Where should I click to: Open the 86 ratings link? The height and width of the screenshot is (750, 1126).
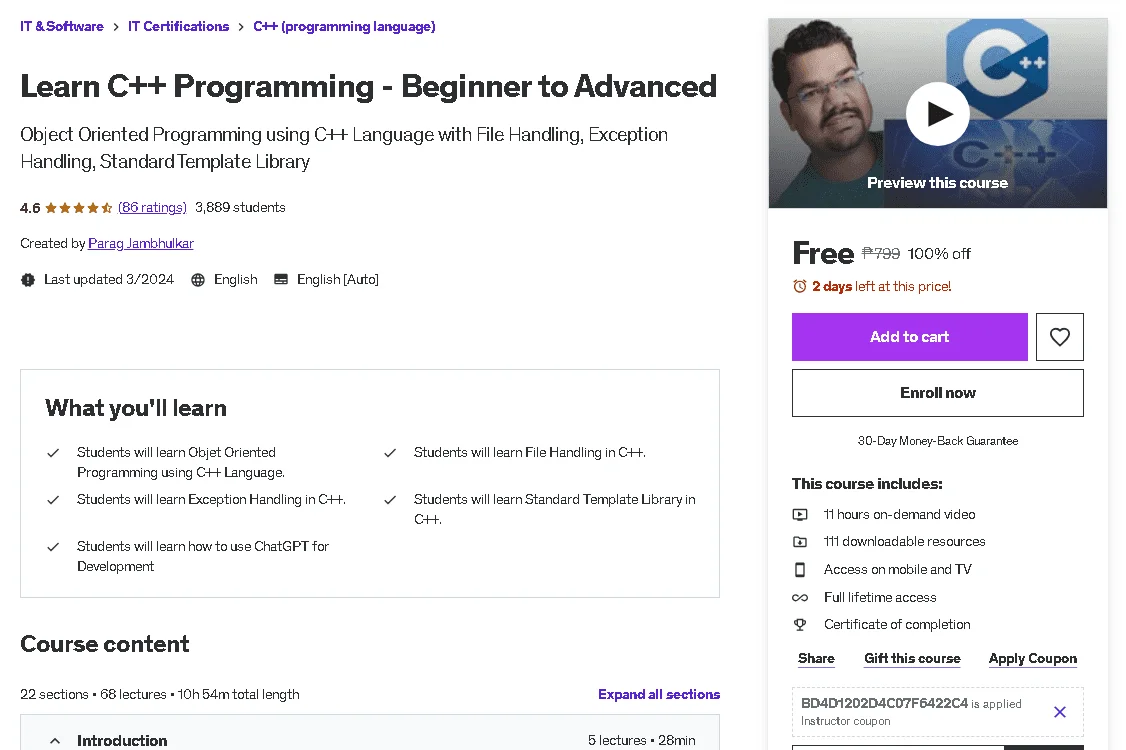(152, 208)
